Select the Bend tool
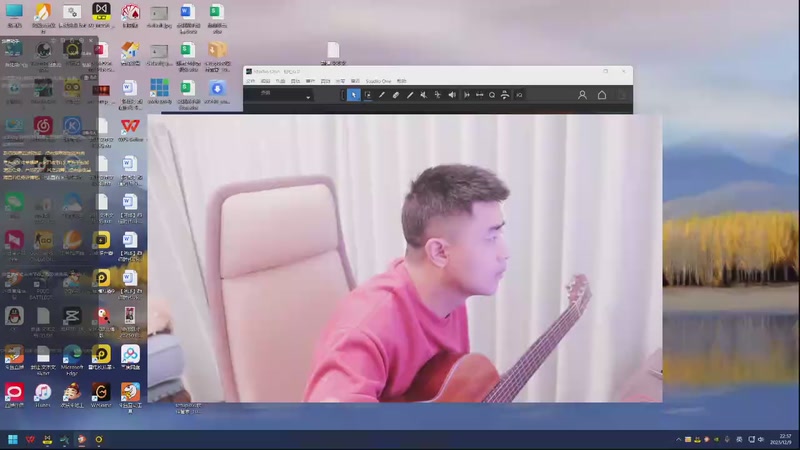The width and height of the screenshot is (800, 450). (x=437, y=95)
